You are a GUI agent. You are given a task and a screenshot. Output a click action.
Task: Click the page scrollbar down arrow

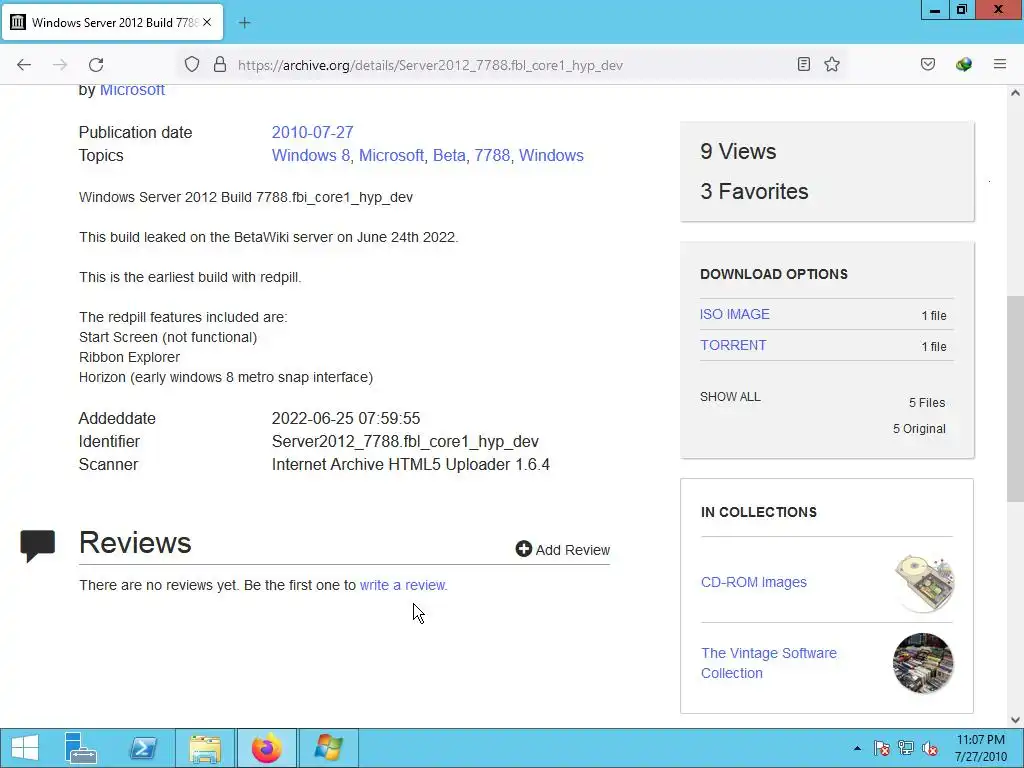pos(1015,720)
